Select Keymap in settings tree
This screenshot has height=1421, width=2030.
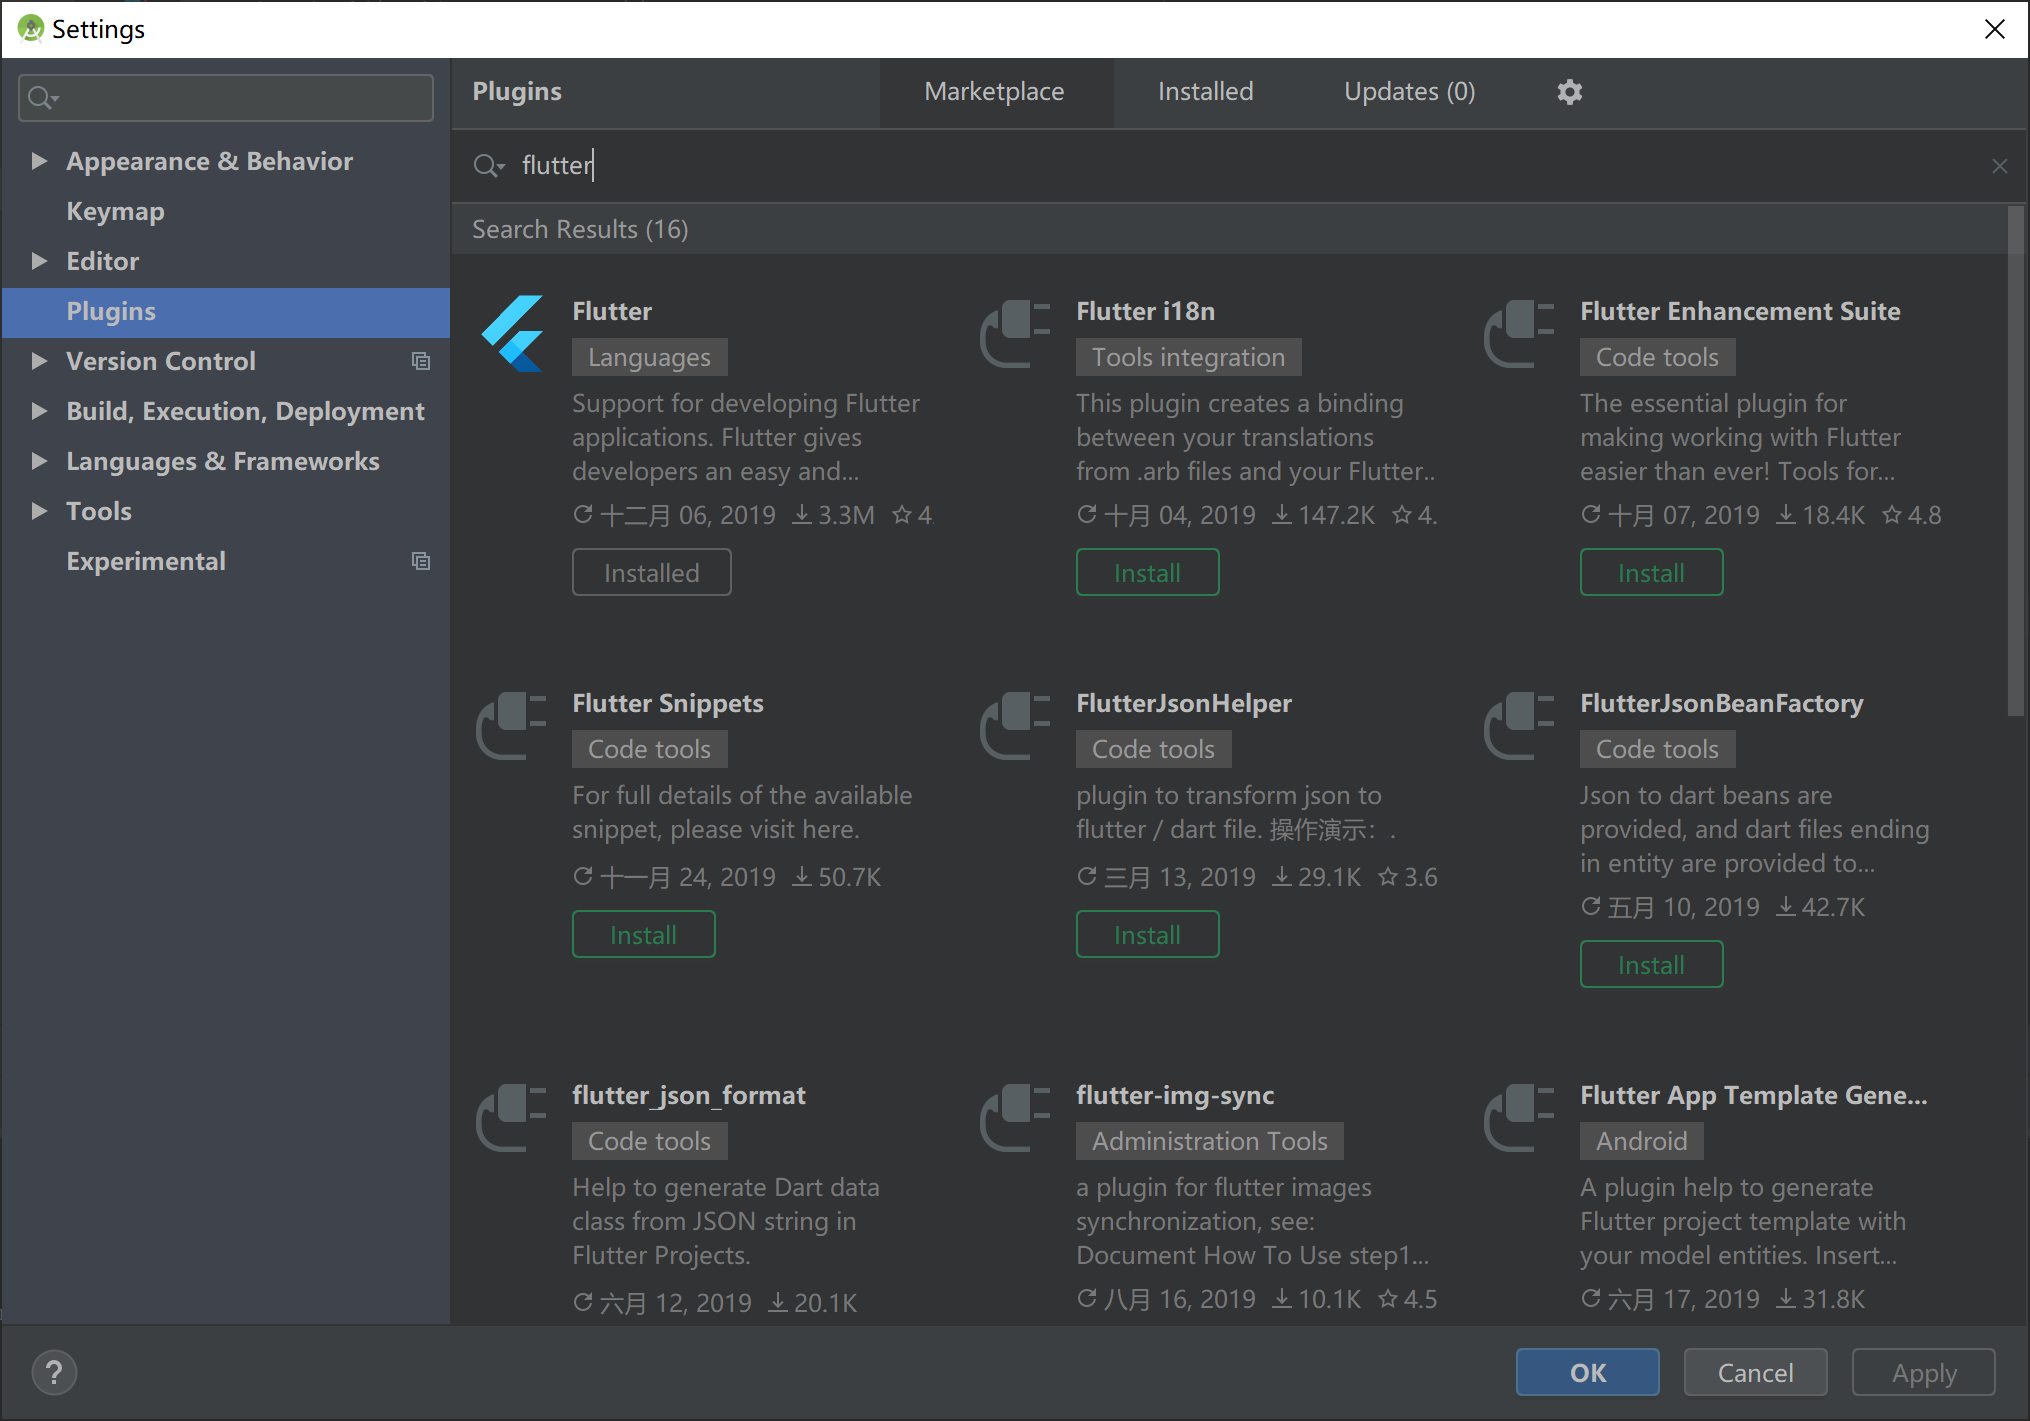(x=115, y=211)
